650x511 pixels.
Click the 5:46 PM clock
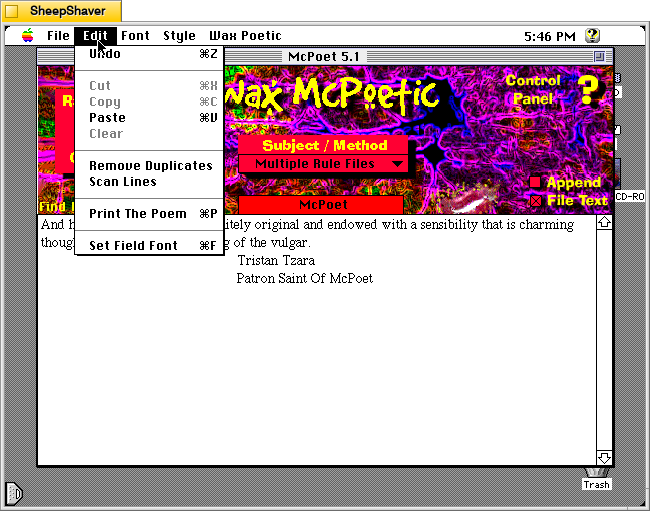(x=550, y=36)
